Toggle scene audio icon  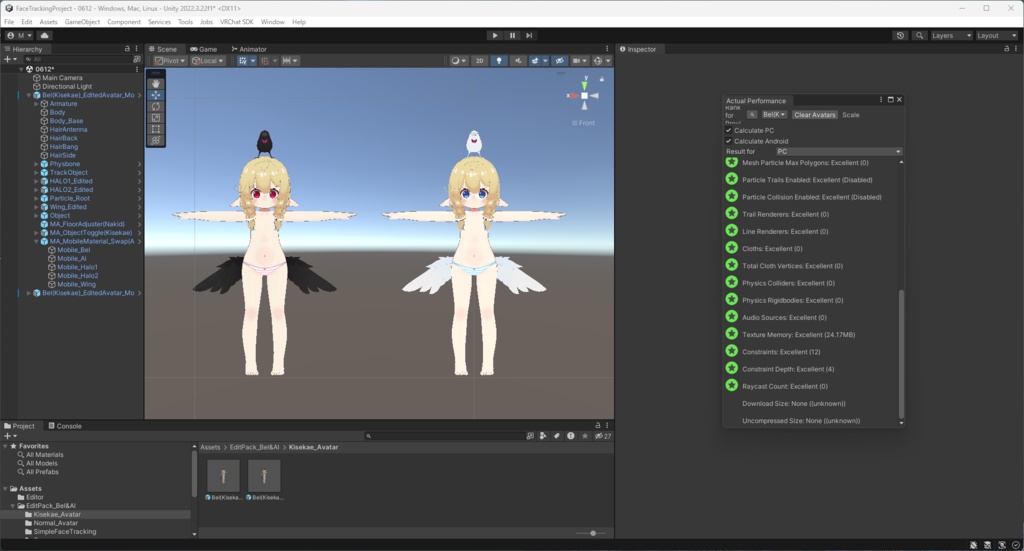point(518,61)
